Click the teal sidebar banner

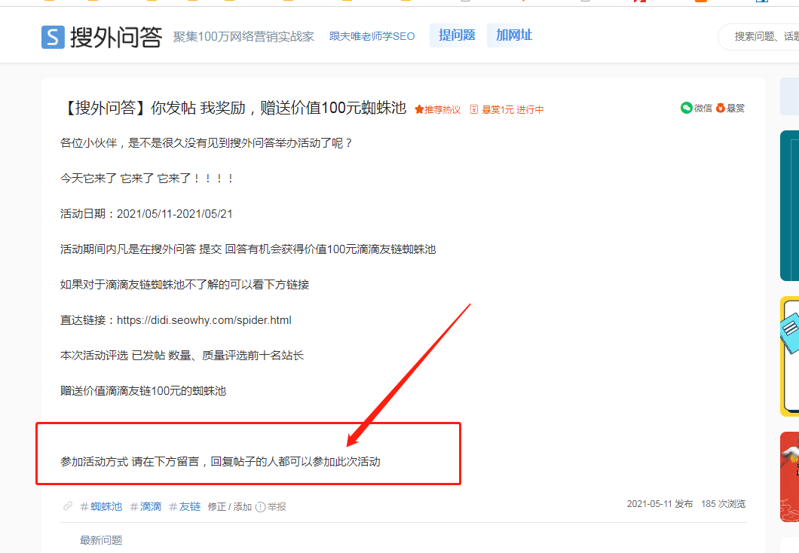789,205
